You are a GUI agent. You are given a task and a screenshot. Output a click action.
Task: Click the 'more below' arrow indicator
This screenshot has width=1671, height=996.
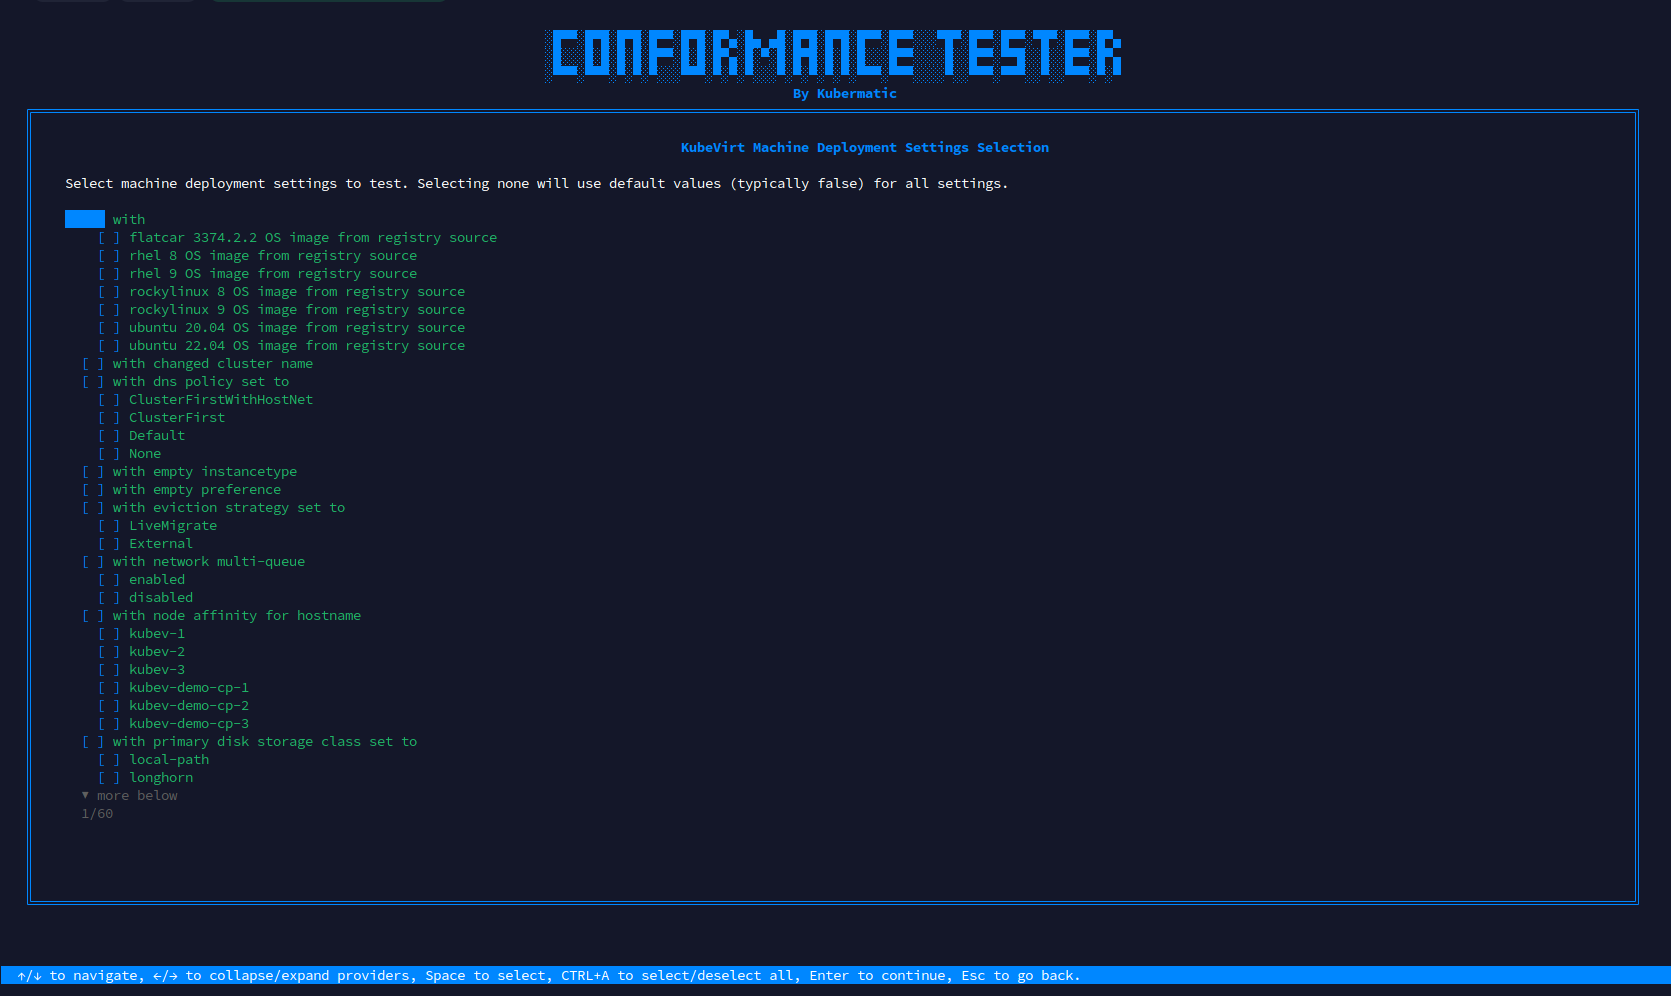click(85, 796)
